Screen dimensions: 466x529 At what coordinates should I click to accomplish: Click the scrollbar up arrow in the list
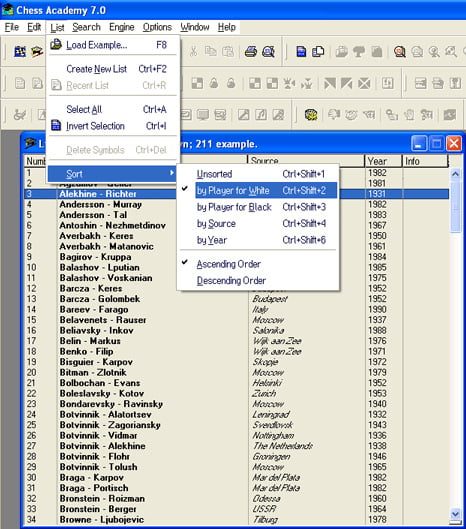pyautogui.click(x=455, y=174)
